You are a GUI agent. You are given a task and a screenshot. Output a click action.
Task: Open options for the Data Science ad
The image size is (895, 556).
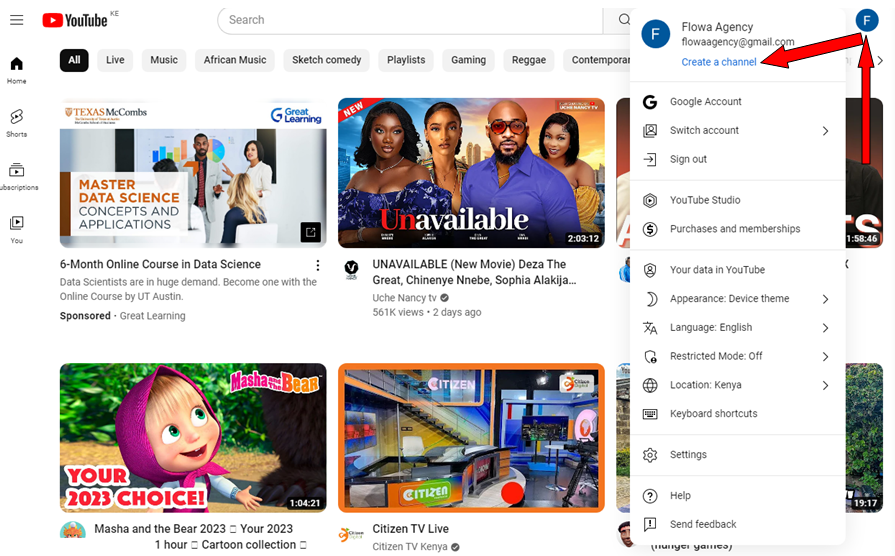318,266
